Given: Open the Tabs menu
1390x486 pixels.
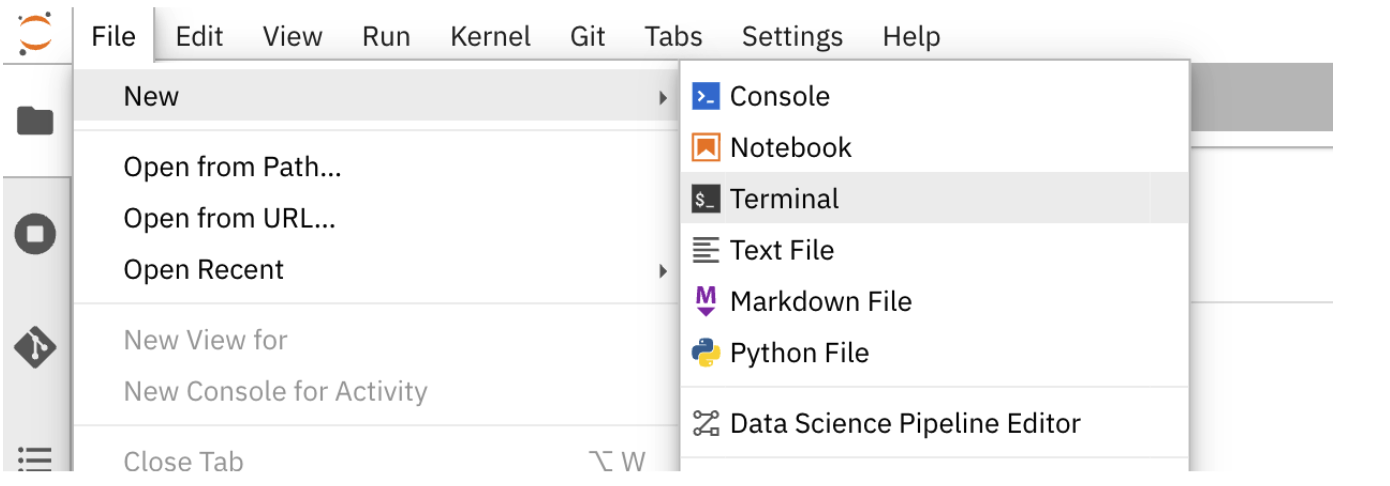Looking at the screenshot, I should tap(673, 37).
